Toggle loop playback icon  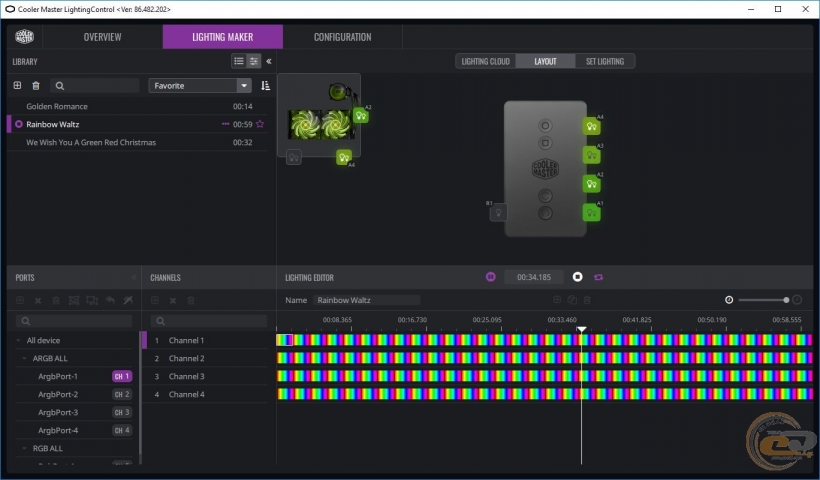(x=599, y=277)
